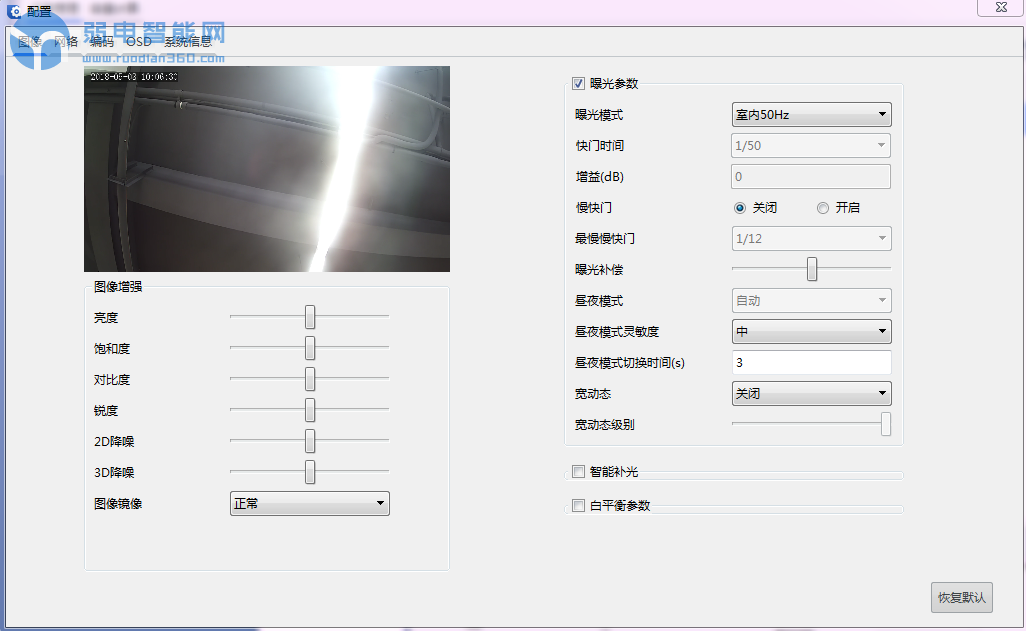1026x631 pixels.
Task: Close the 配置 dialog window
Action: 1000,7
